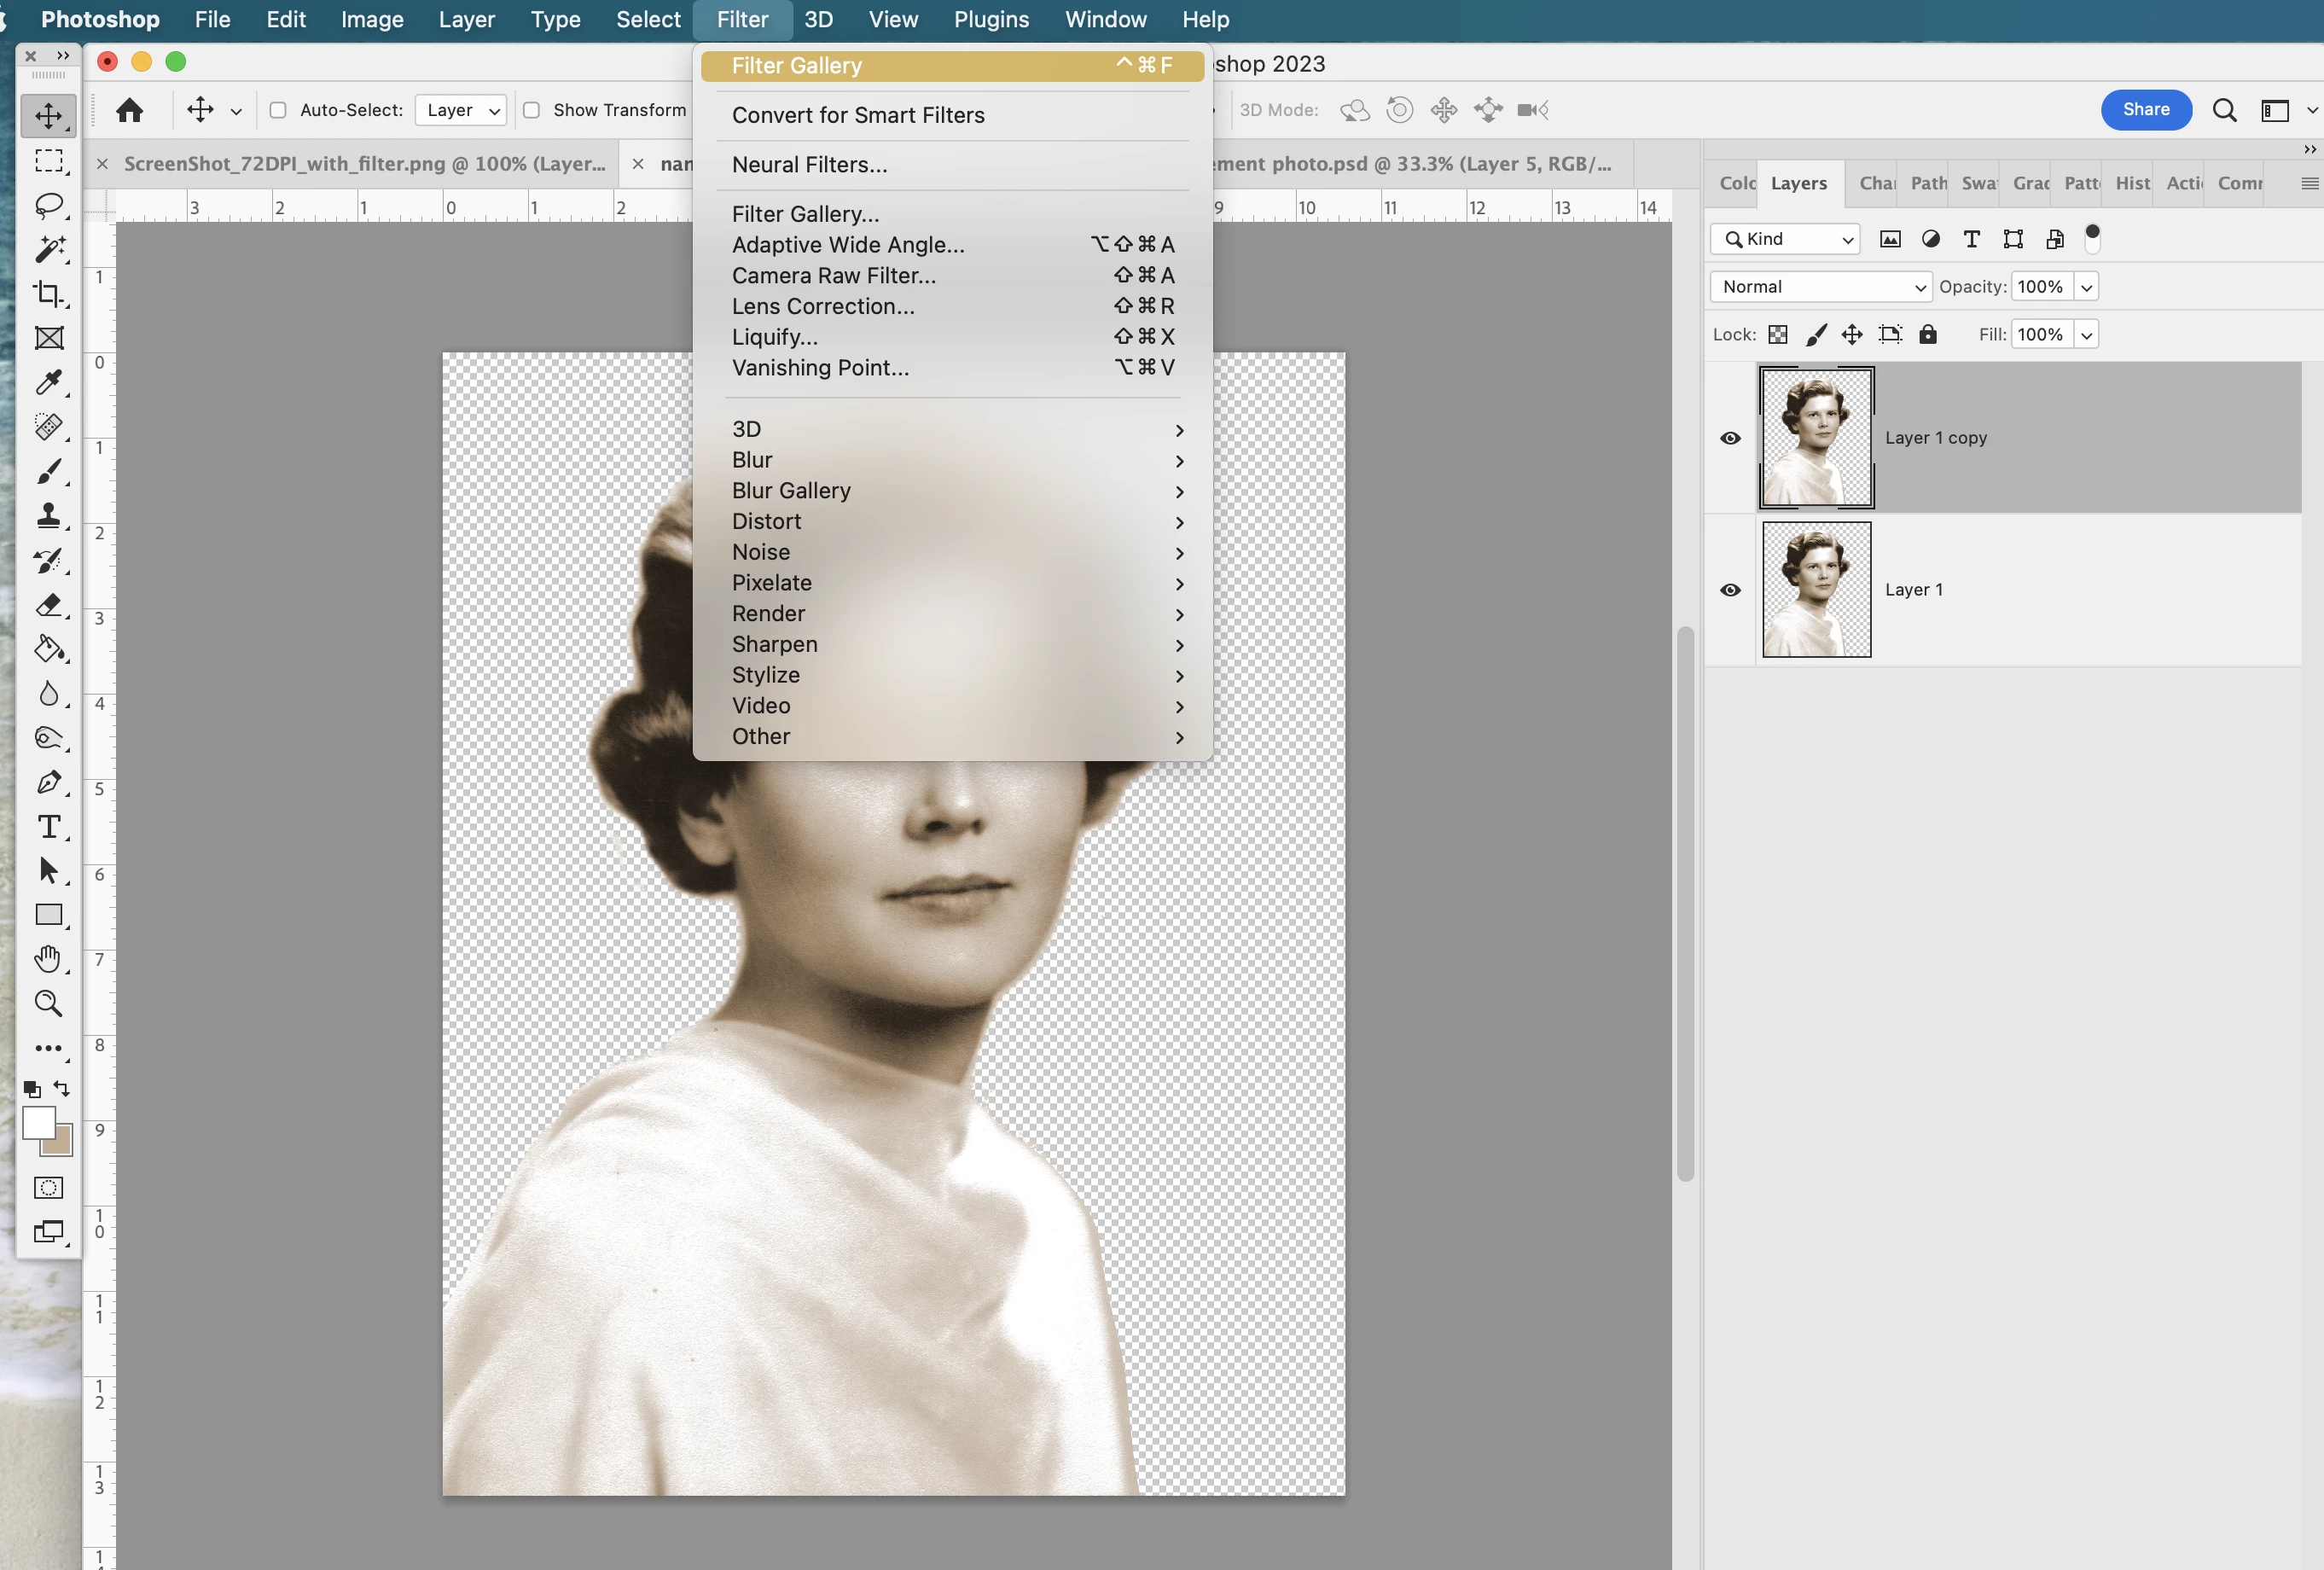Toggle visibility of Layer 1
Image resolution: width=2324 pixels, height=1570 pixels.
(1730, 590)
